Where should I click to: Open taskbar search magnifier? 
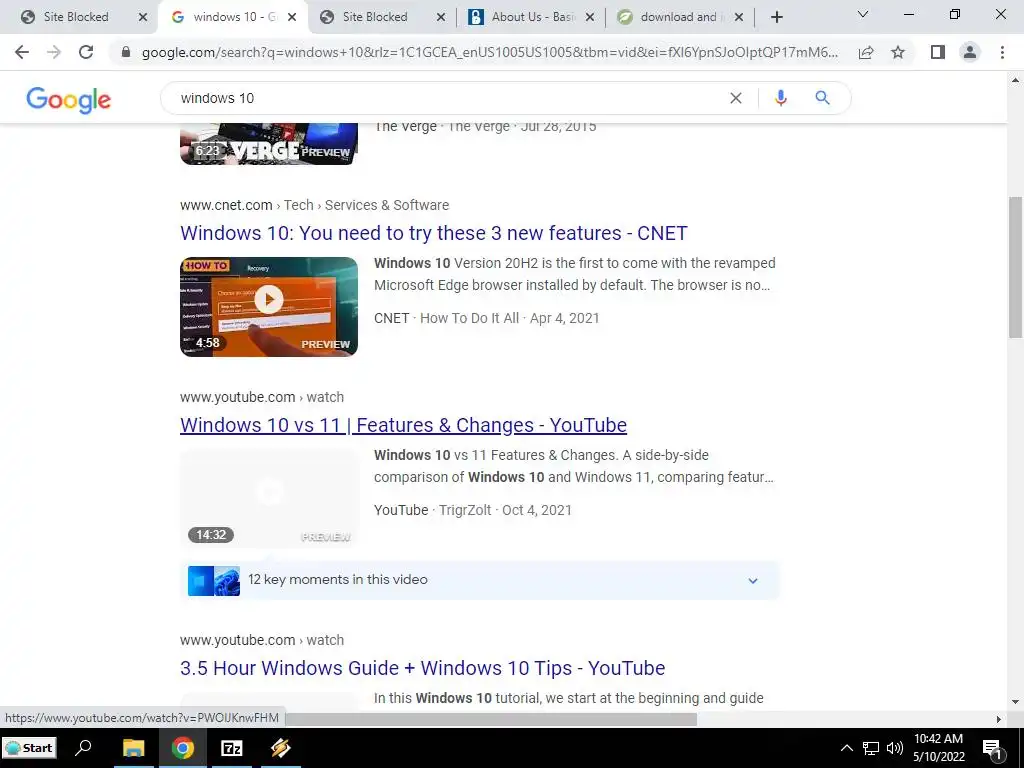(83, 748)
